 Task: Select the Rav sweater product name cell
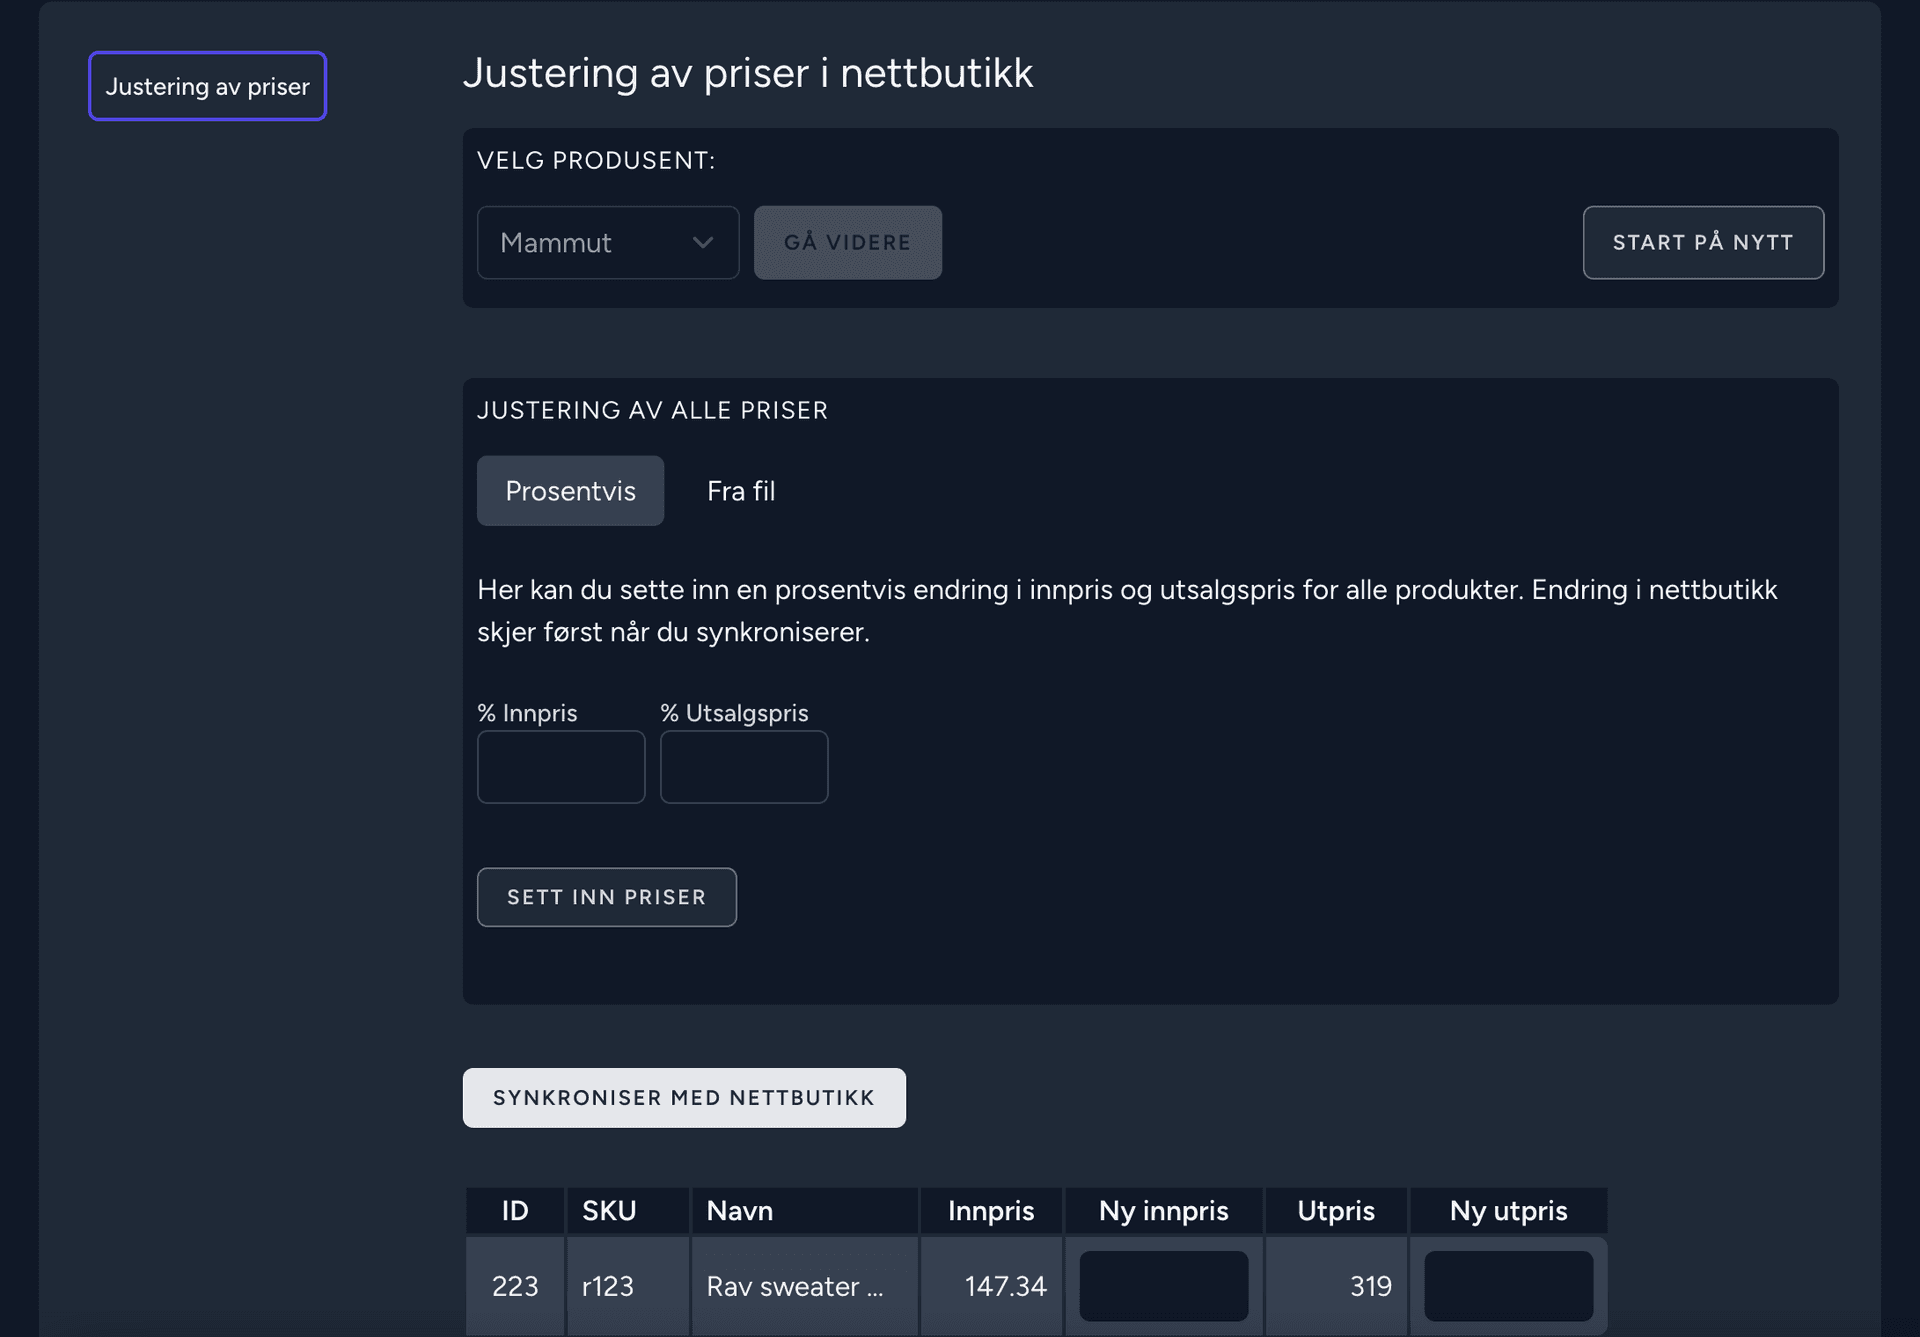click(x=795, y=1286)
